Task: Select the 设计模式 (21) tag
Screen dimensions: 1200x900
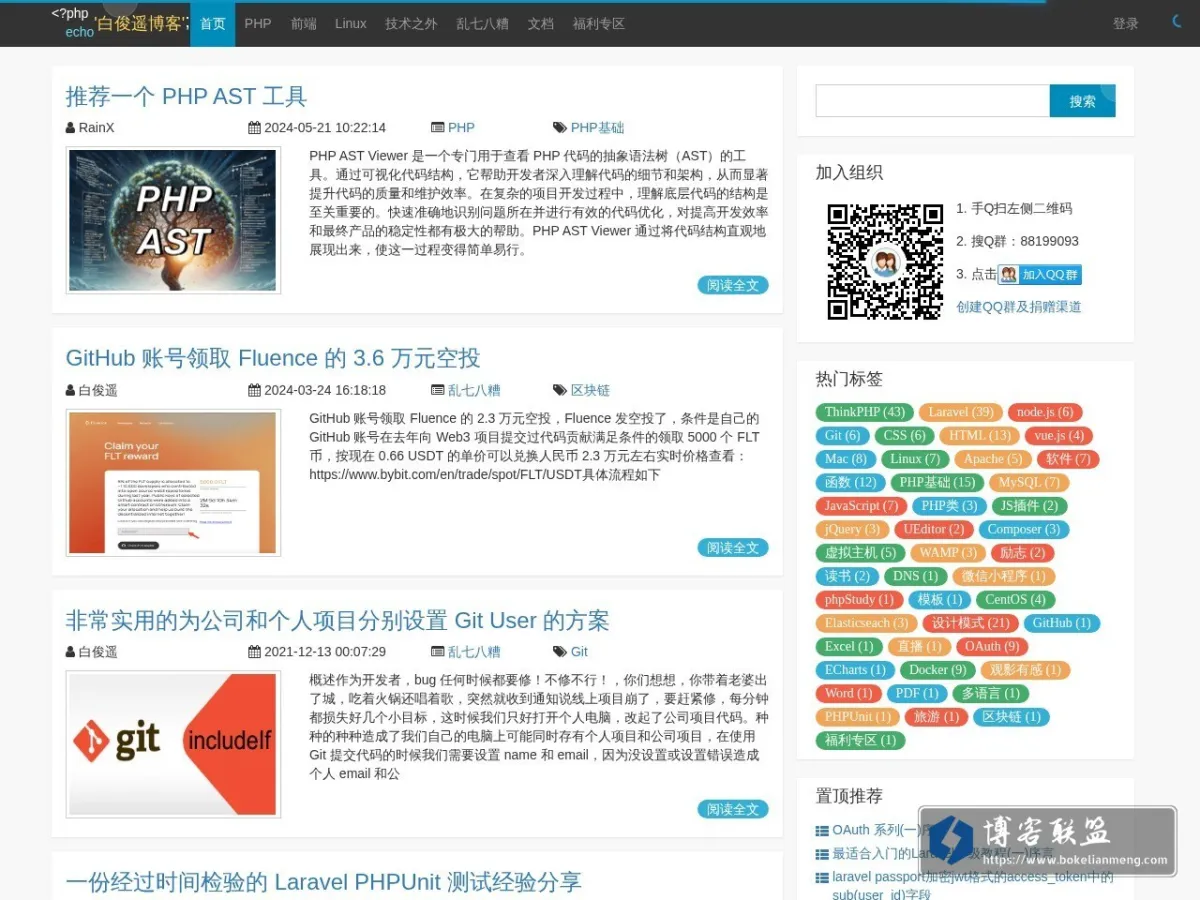Action: click(969, 623)
